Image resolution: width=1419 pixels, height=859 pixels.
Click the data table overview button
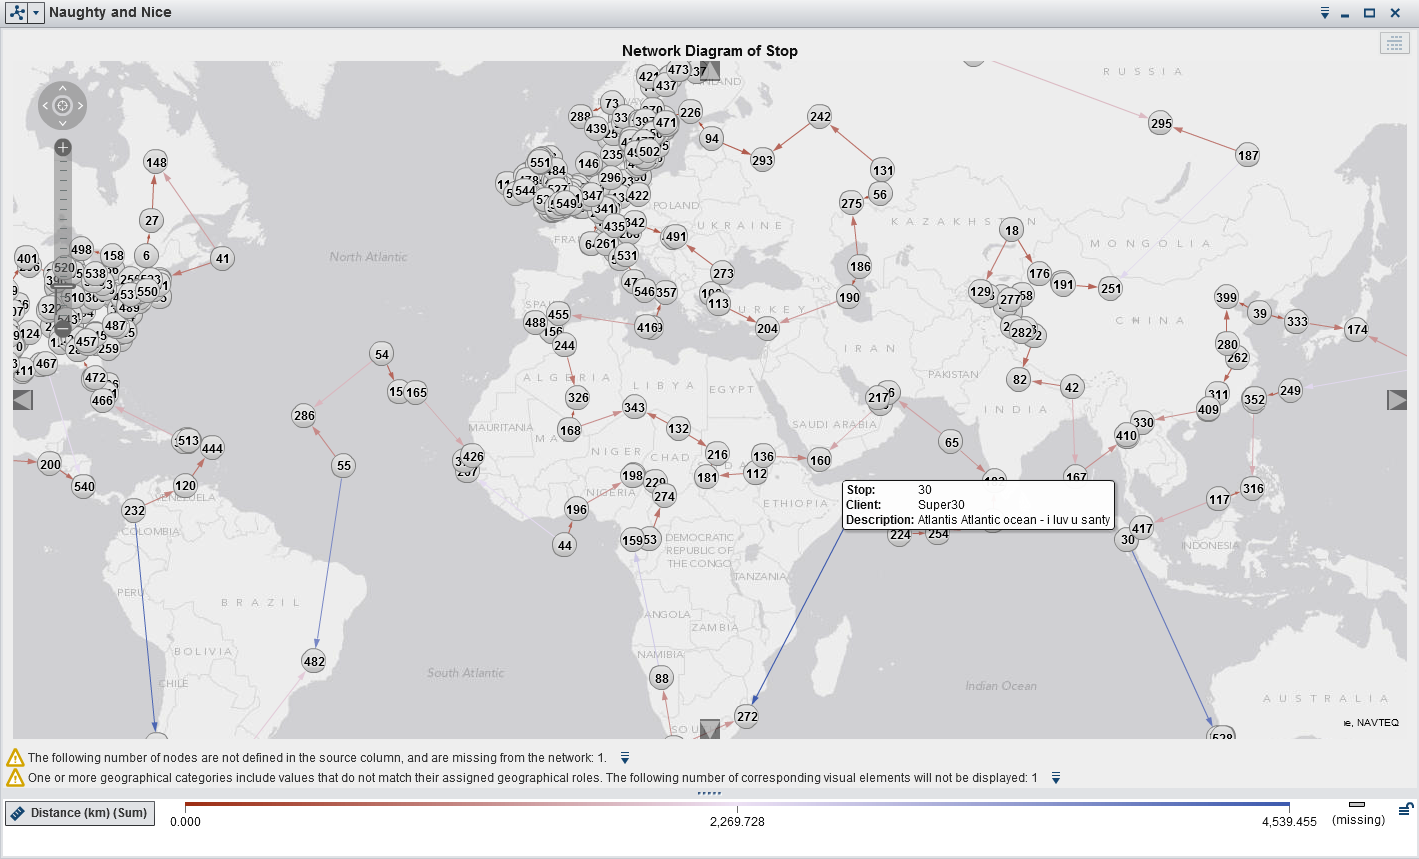tap(1394, 43)
